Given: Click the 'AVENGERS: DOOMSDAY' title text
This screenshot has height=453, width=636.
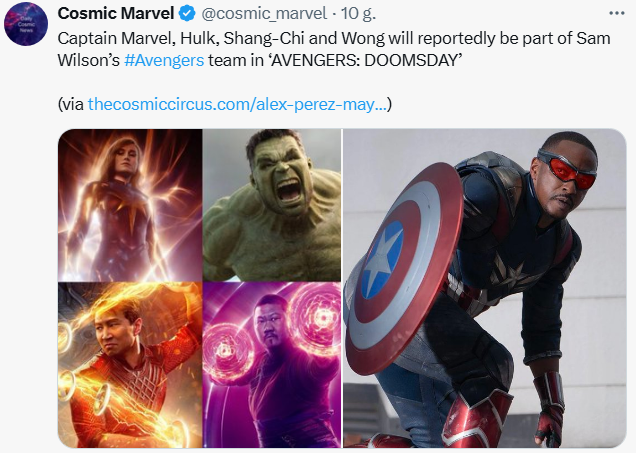Looking at the screenshot, I should (x=365, y=60).
